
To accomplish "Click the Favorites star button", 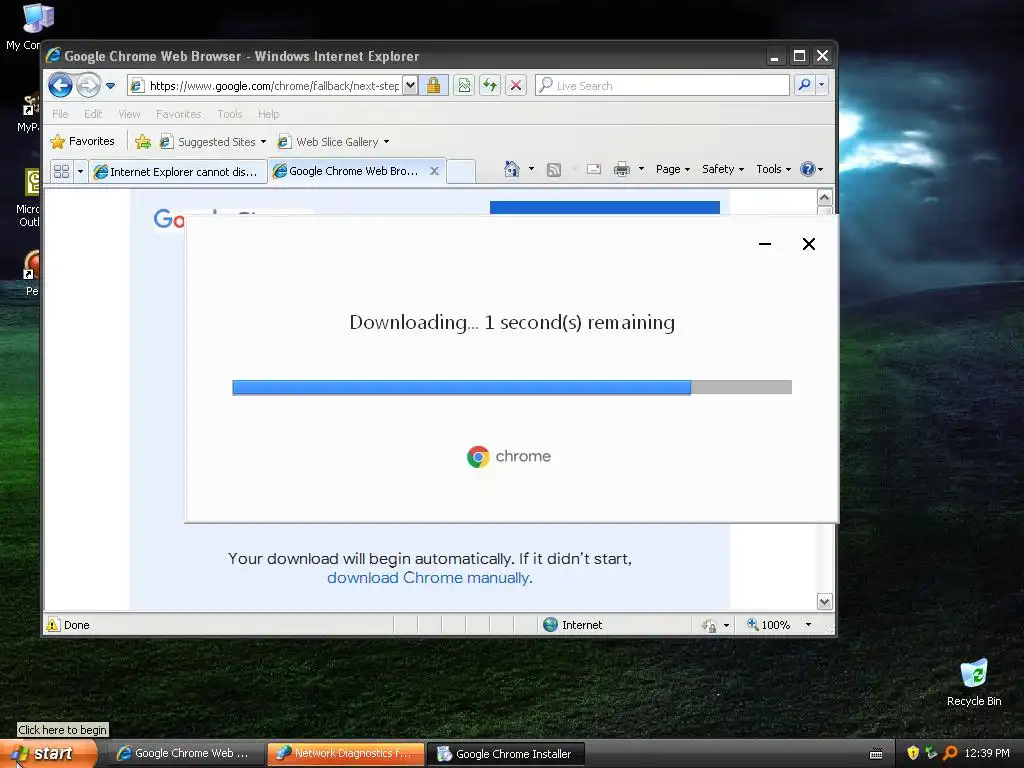I will point(82,141).
